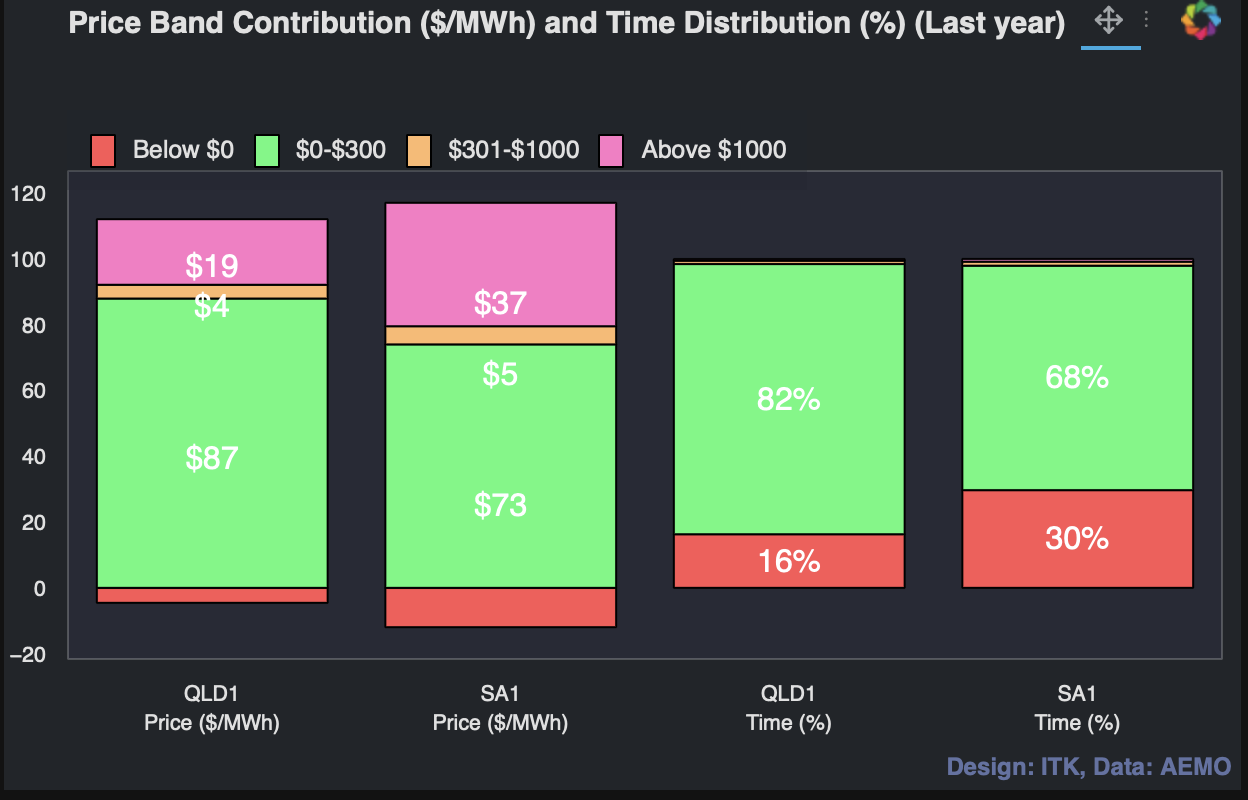The image size is (1248, 800).
Task: Click the red Below $0 legend swatch
Action: click(105, 150)
